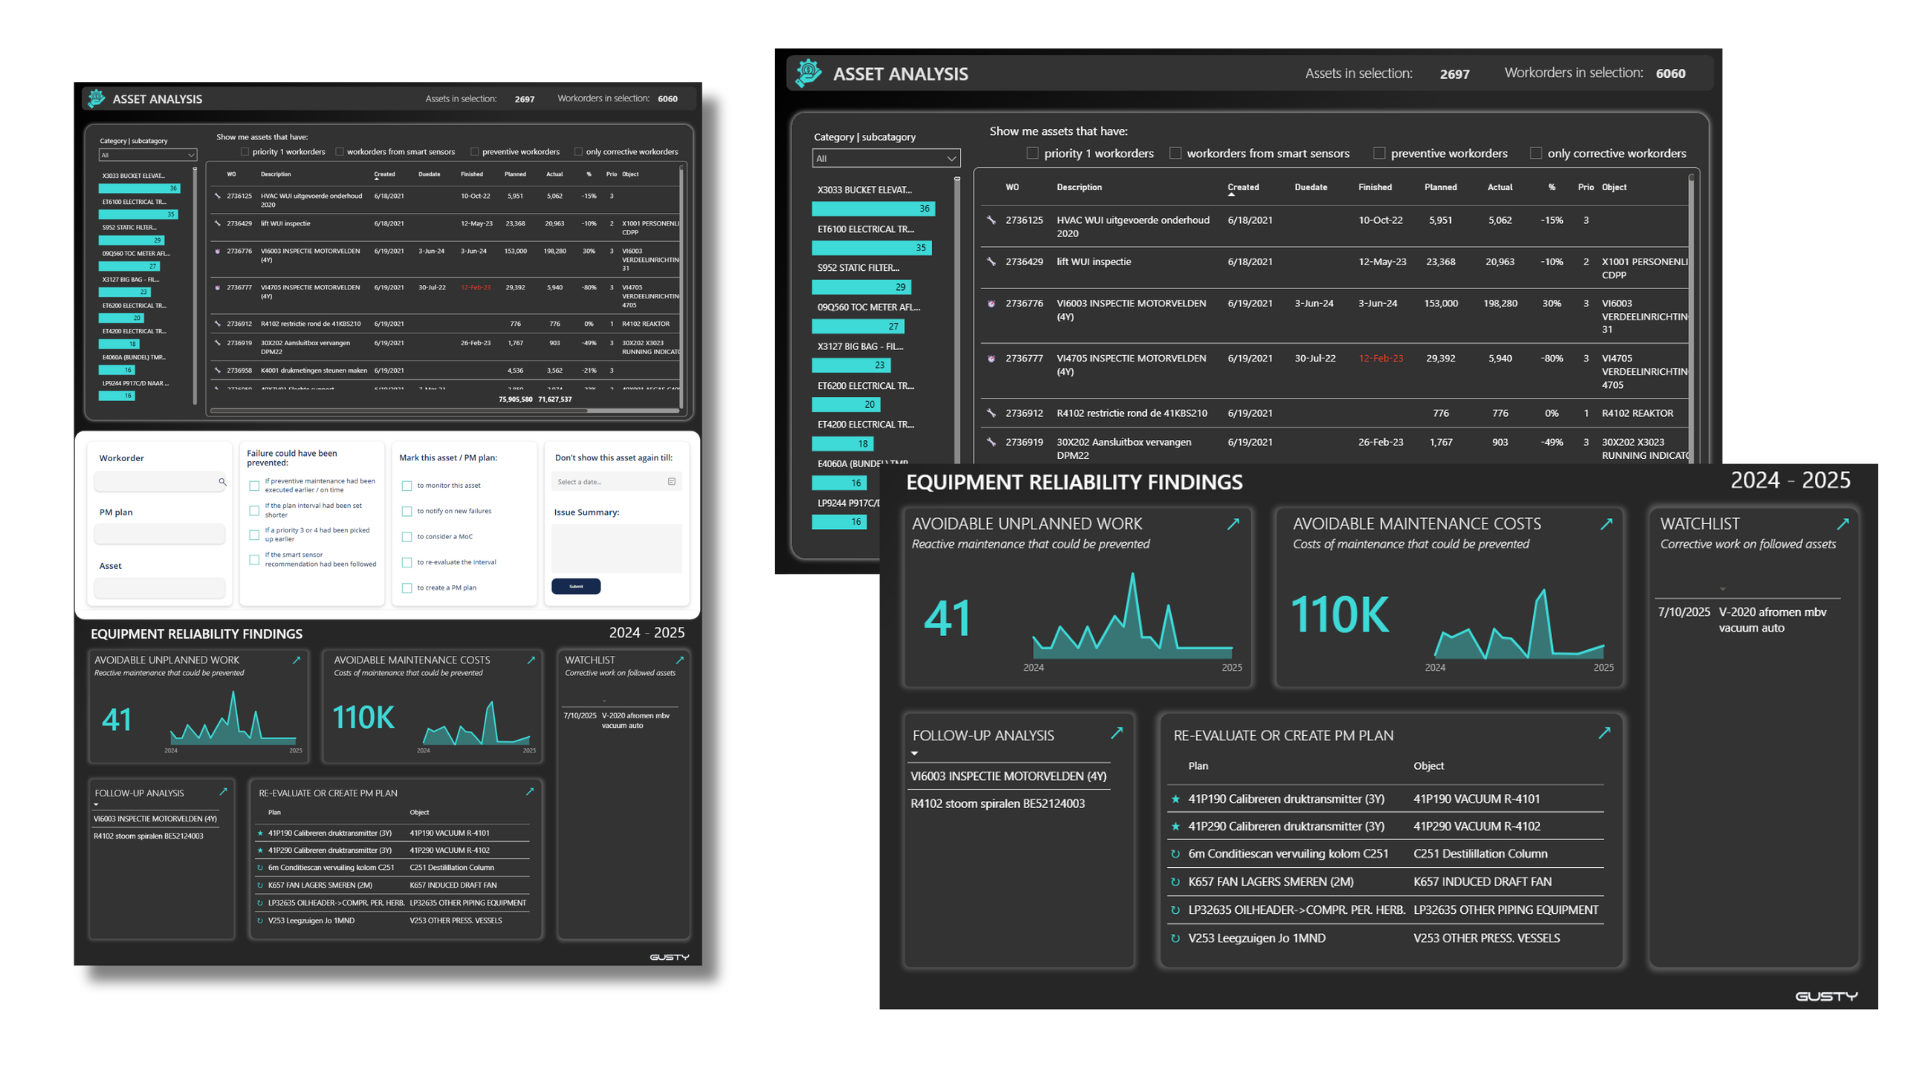Click the S952 STATIC FILTER bar showing 29, enlarged panel
The image size is (1920, 1080).
point(861,287)
